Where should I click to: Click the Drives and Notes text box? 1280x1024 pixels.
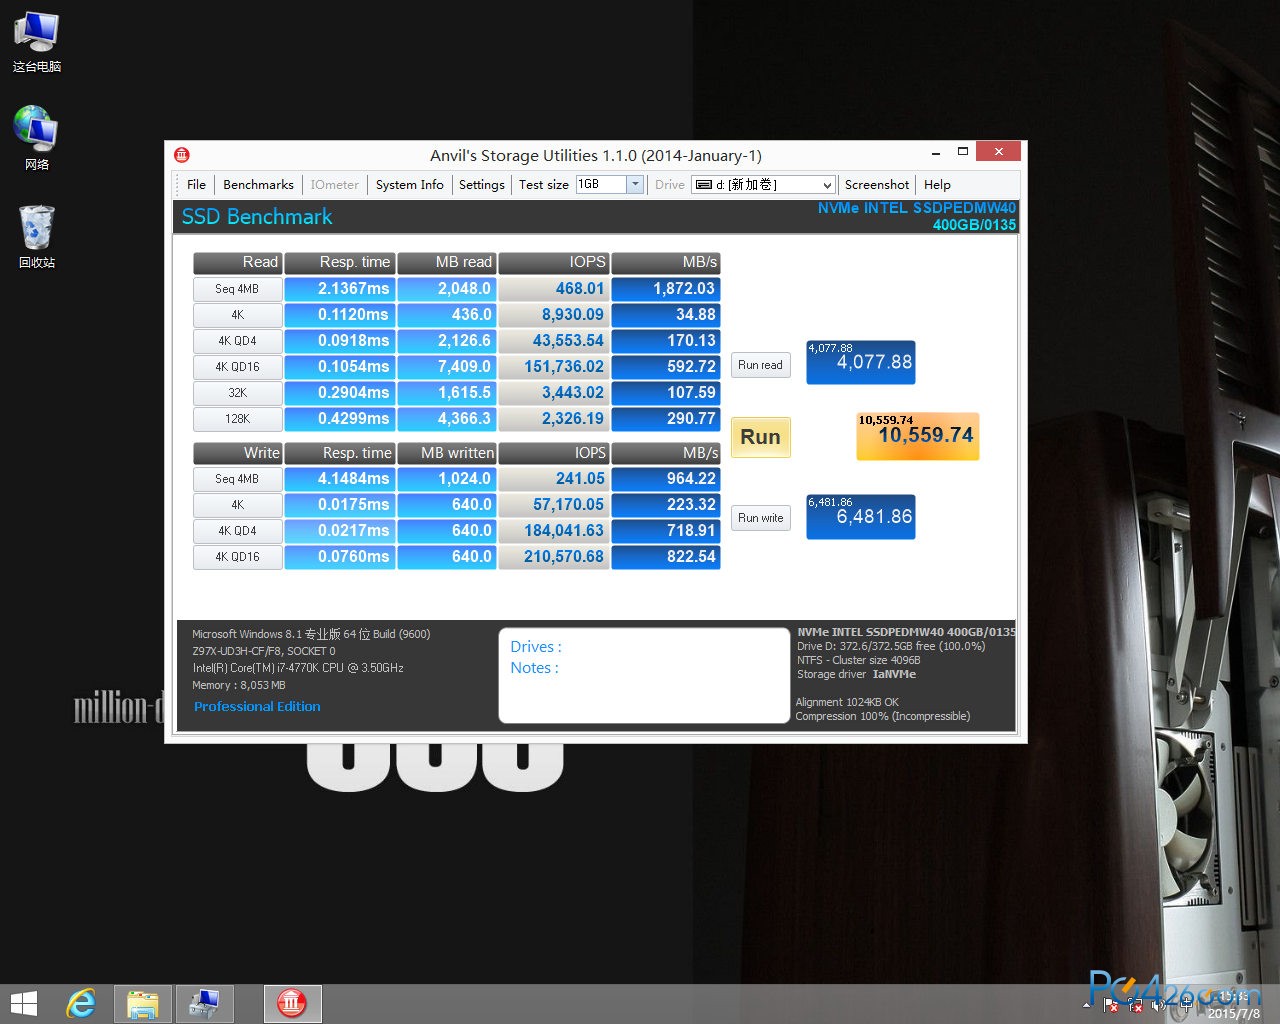pyautogui.click(x=644, y=675)
